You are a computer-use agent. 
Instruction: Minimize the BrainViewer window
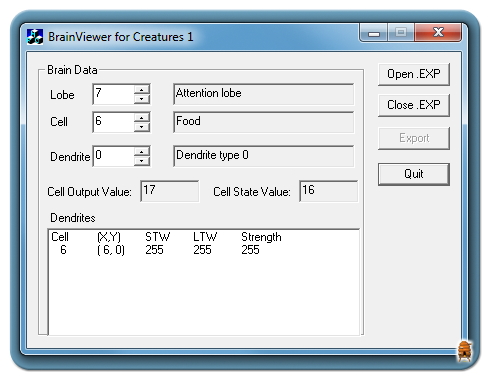pos(374,33)
